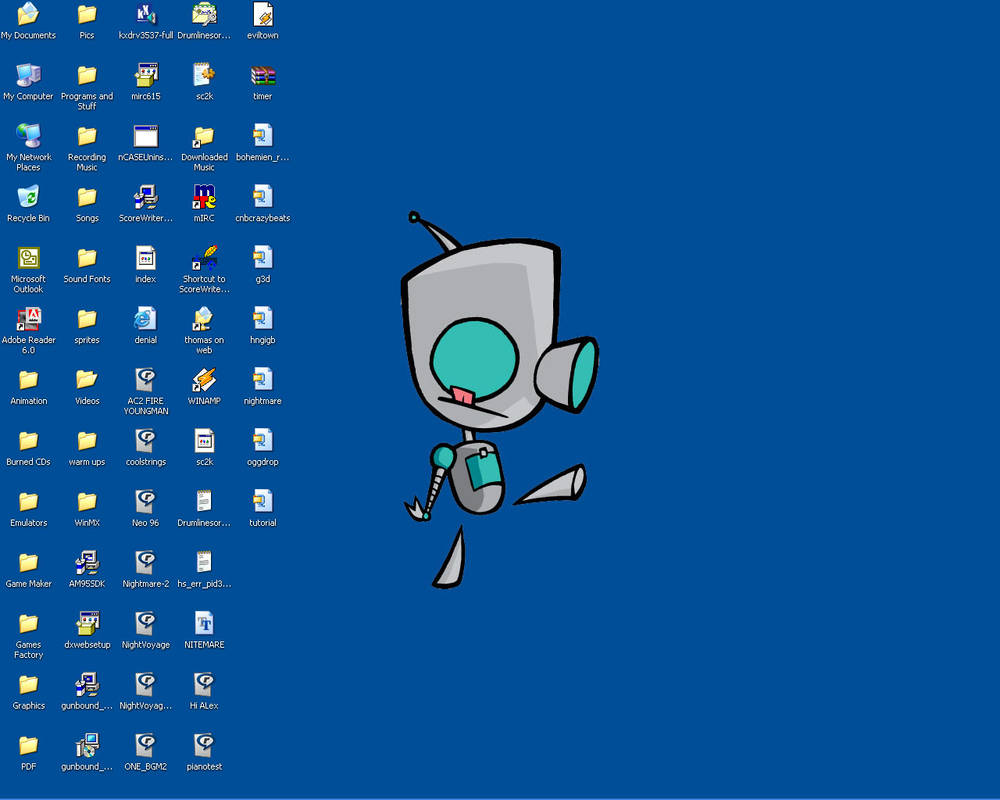The width and height of the screenshot is (1000, 800).
Task: Click the tutorial file icon
Action: click(263, 508)
